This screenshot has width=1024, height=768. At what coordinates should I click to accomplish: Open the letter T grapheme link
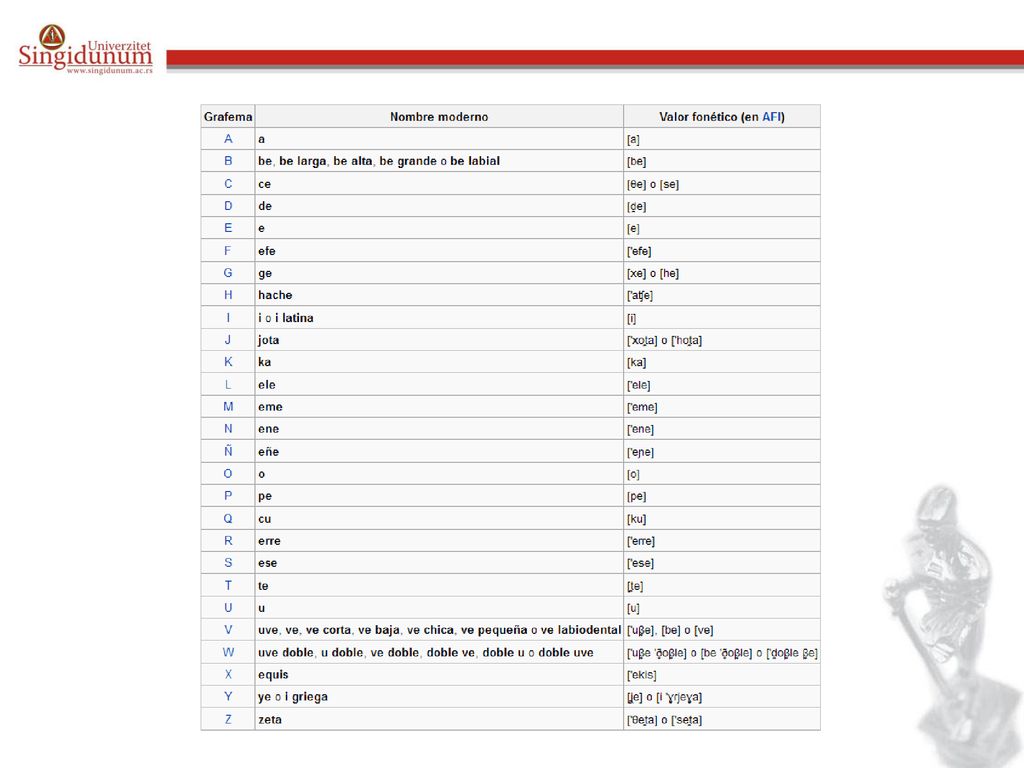pos(228,586)
